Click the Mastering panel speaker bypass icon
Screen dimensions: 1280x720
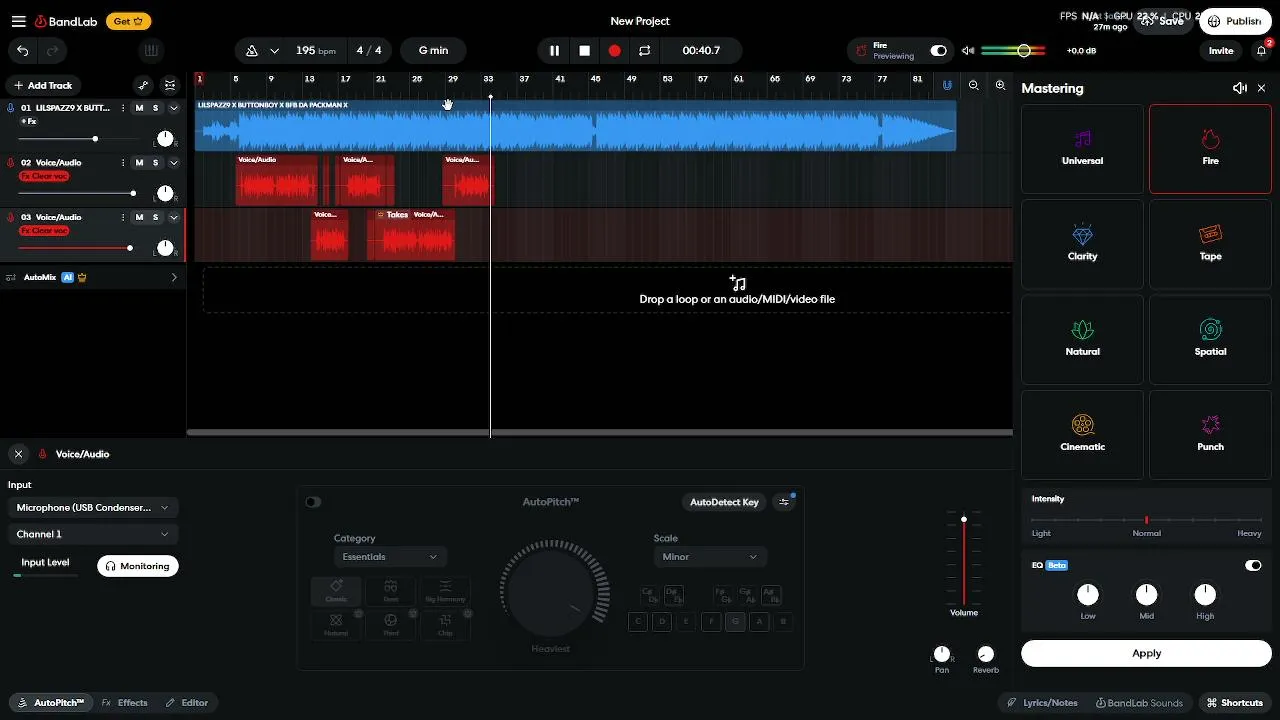[x=1240, y=88]
